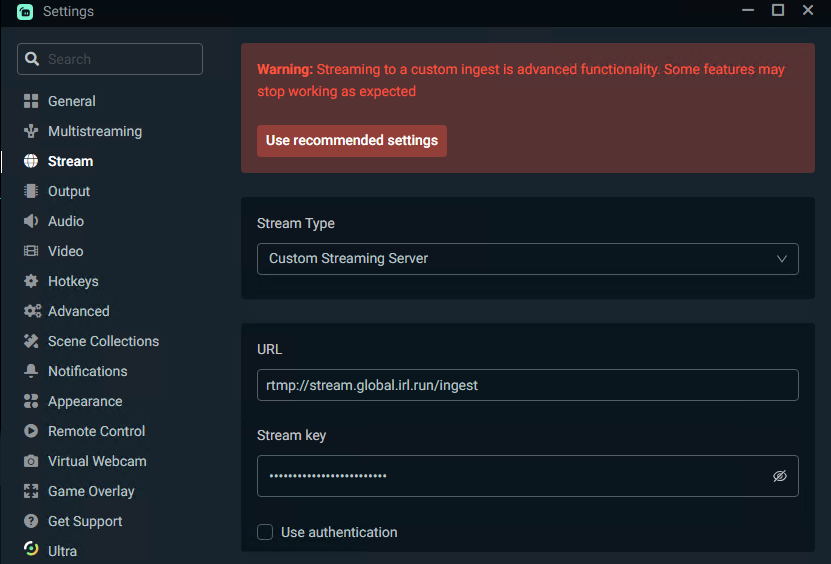Open the Stream Type dropdown
This screenshot has width=831, height=564.
(x=527, y=258)
